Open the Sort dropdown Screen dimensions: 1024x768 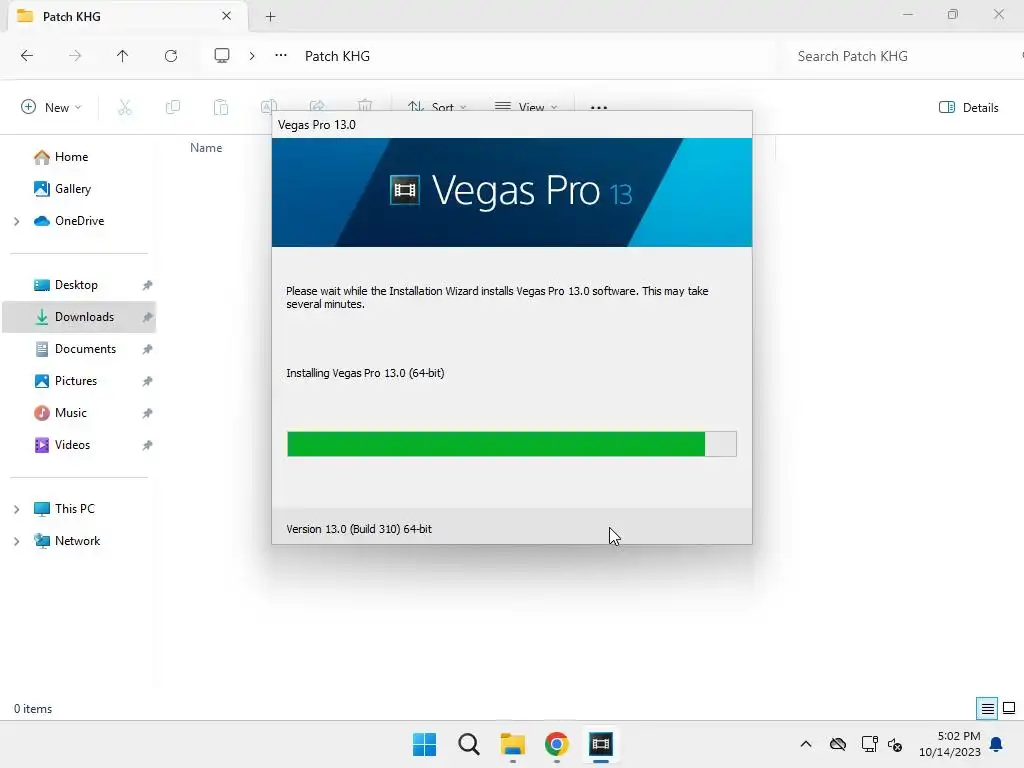436,106
